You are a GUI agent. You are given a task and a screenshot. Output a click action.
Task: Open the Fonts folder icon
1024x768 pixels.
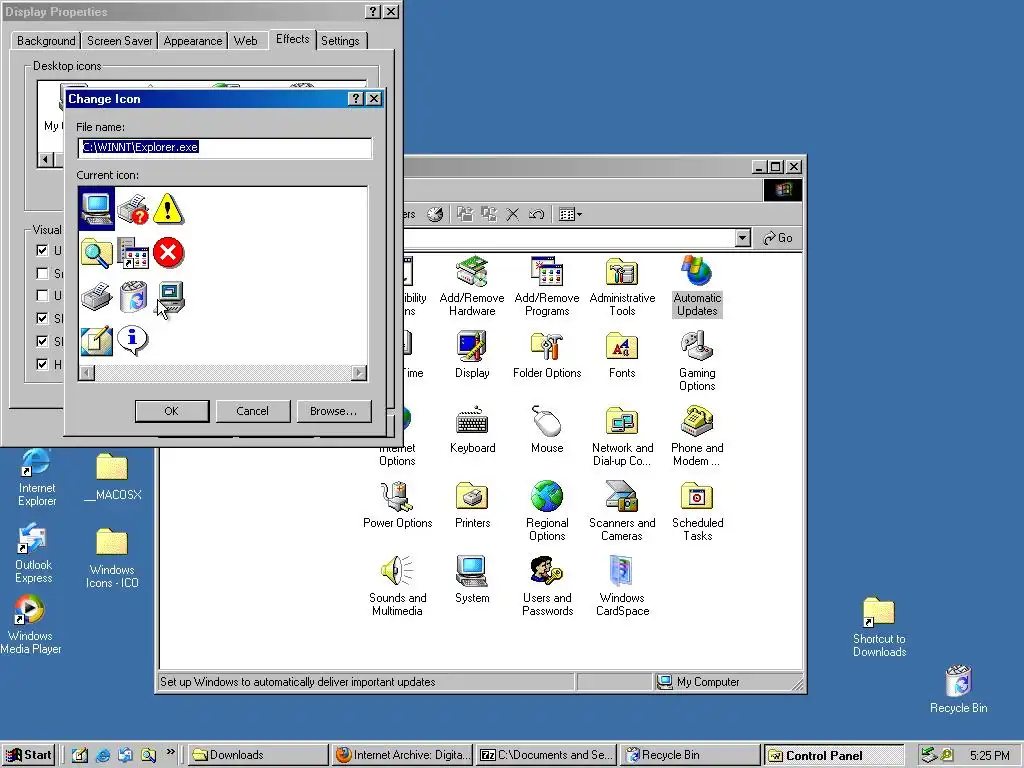click(622, 355)
